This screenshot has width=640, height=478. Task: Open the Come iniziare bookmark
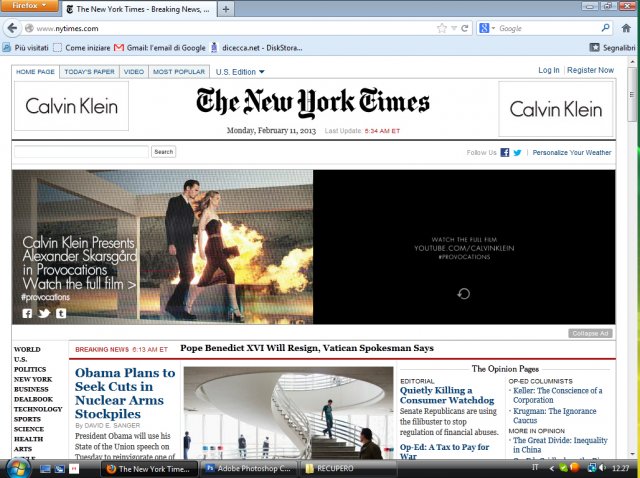point(82,48)
